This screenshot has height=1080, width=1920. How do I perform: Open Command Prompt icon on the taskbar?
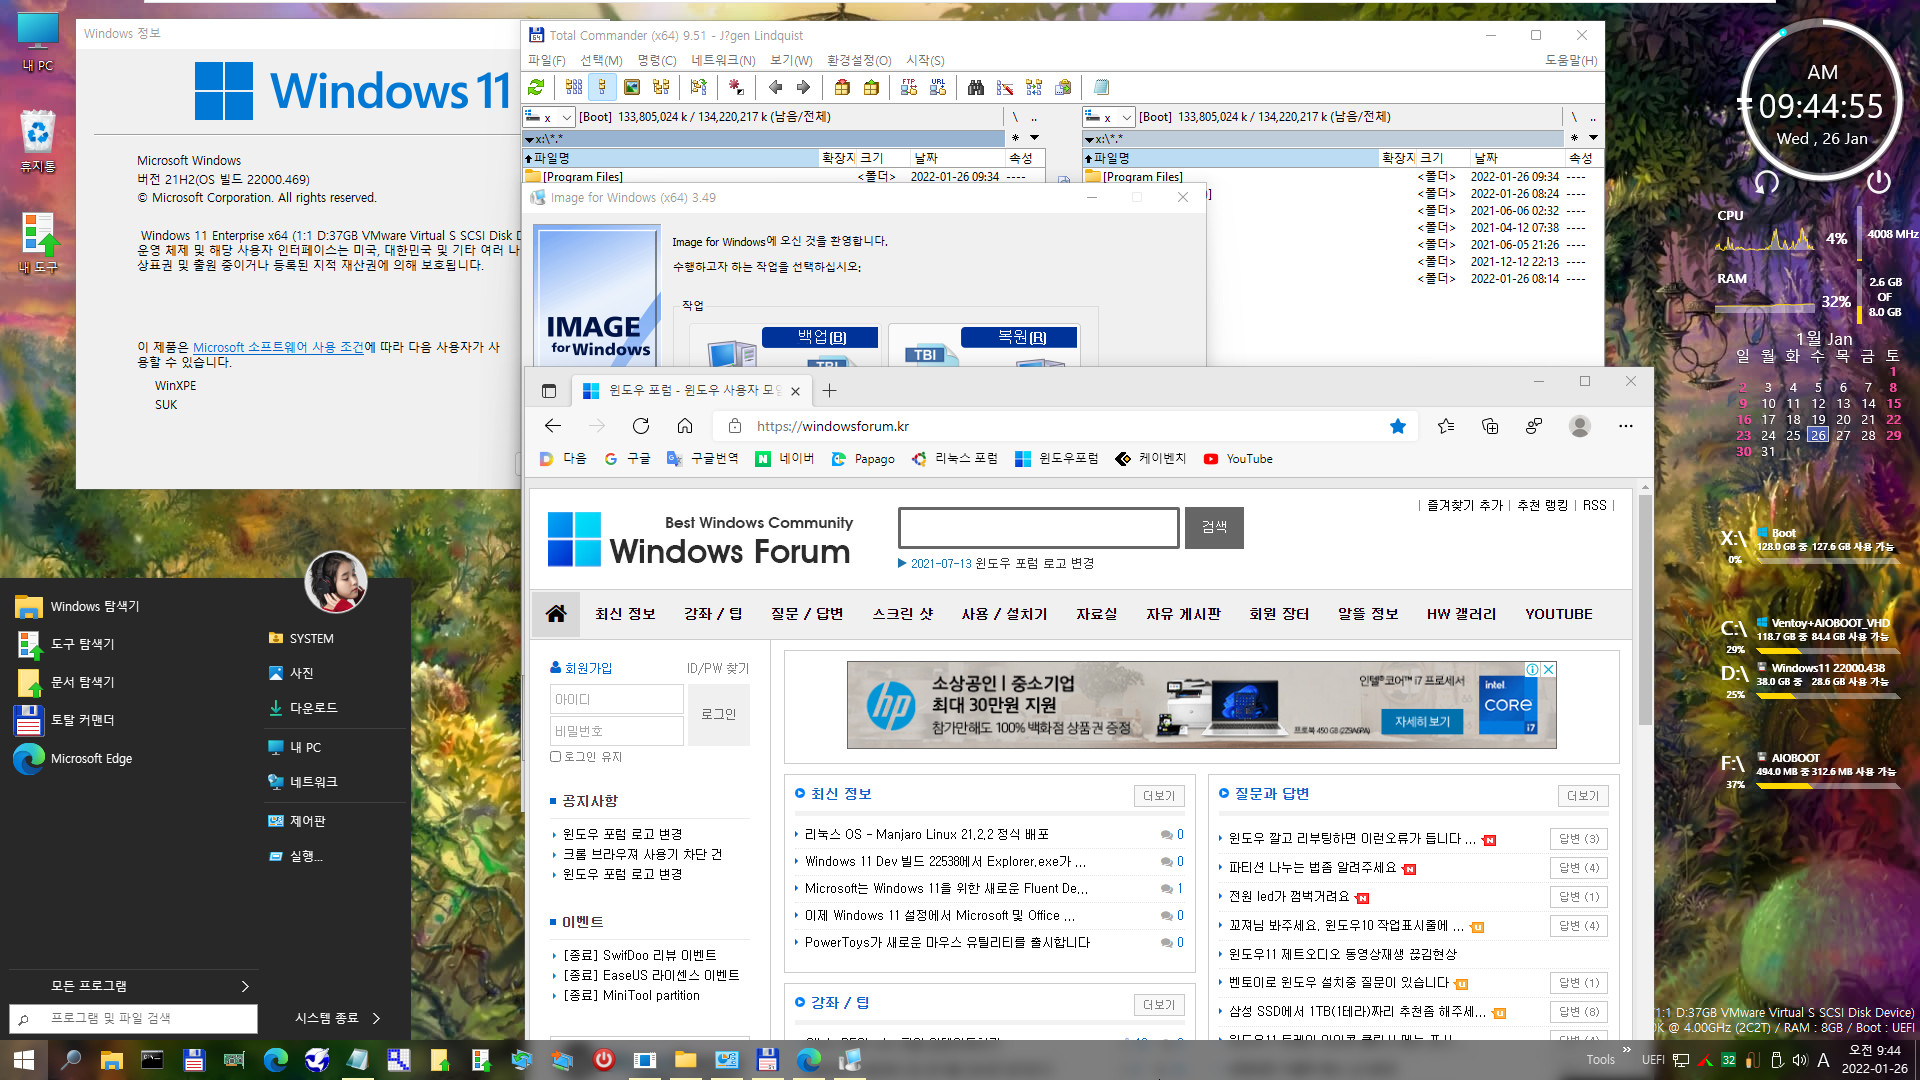tap(152, 1059)
